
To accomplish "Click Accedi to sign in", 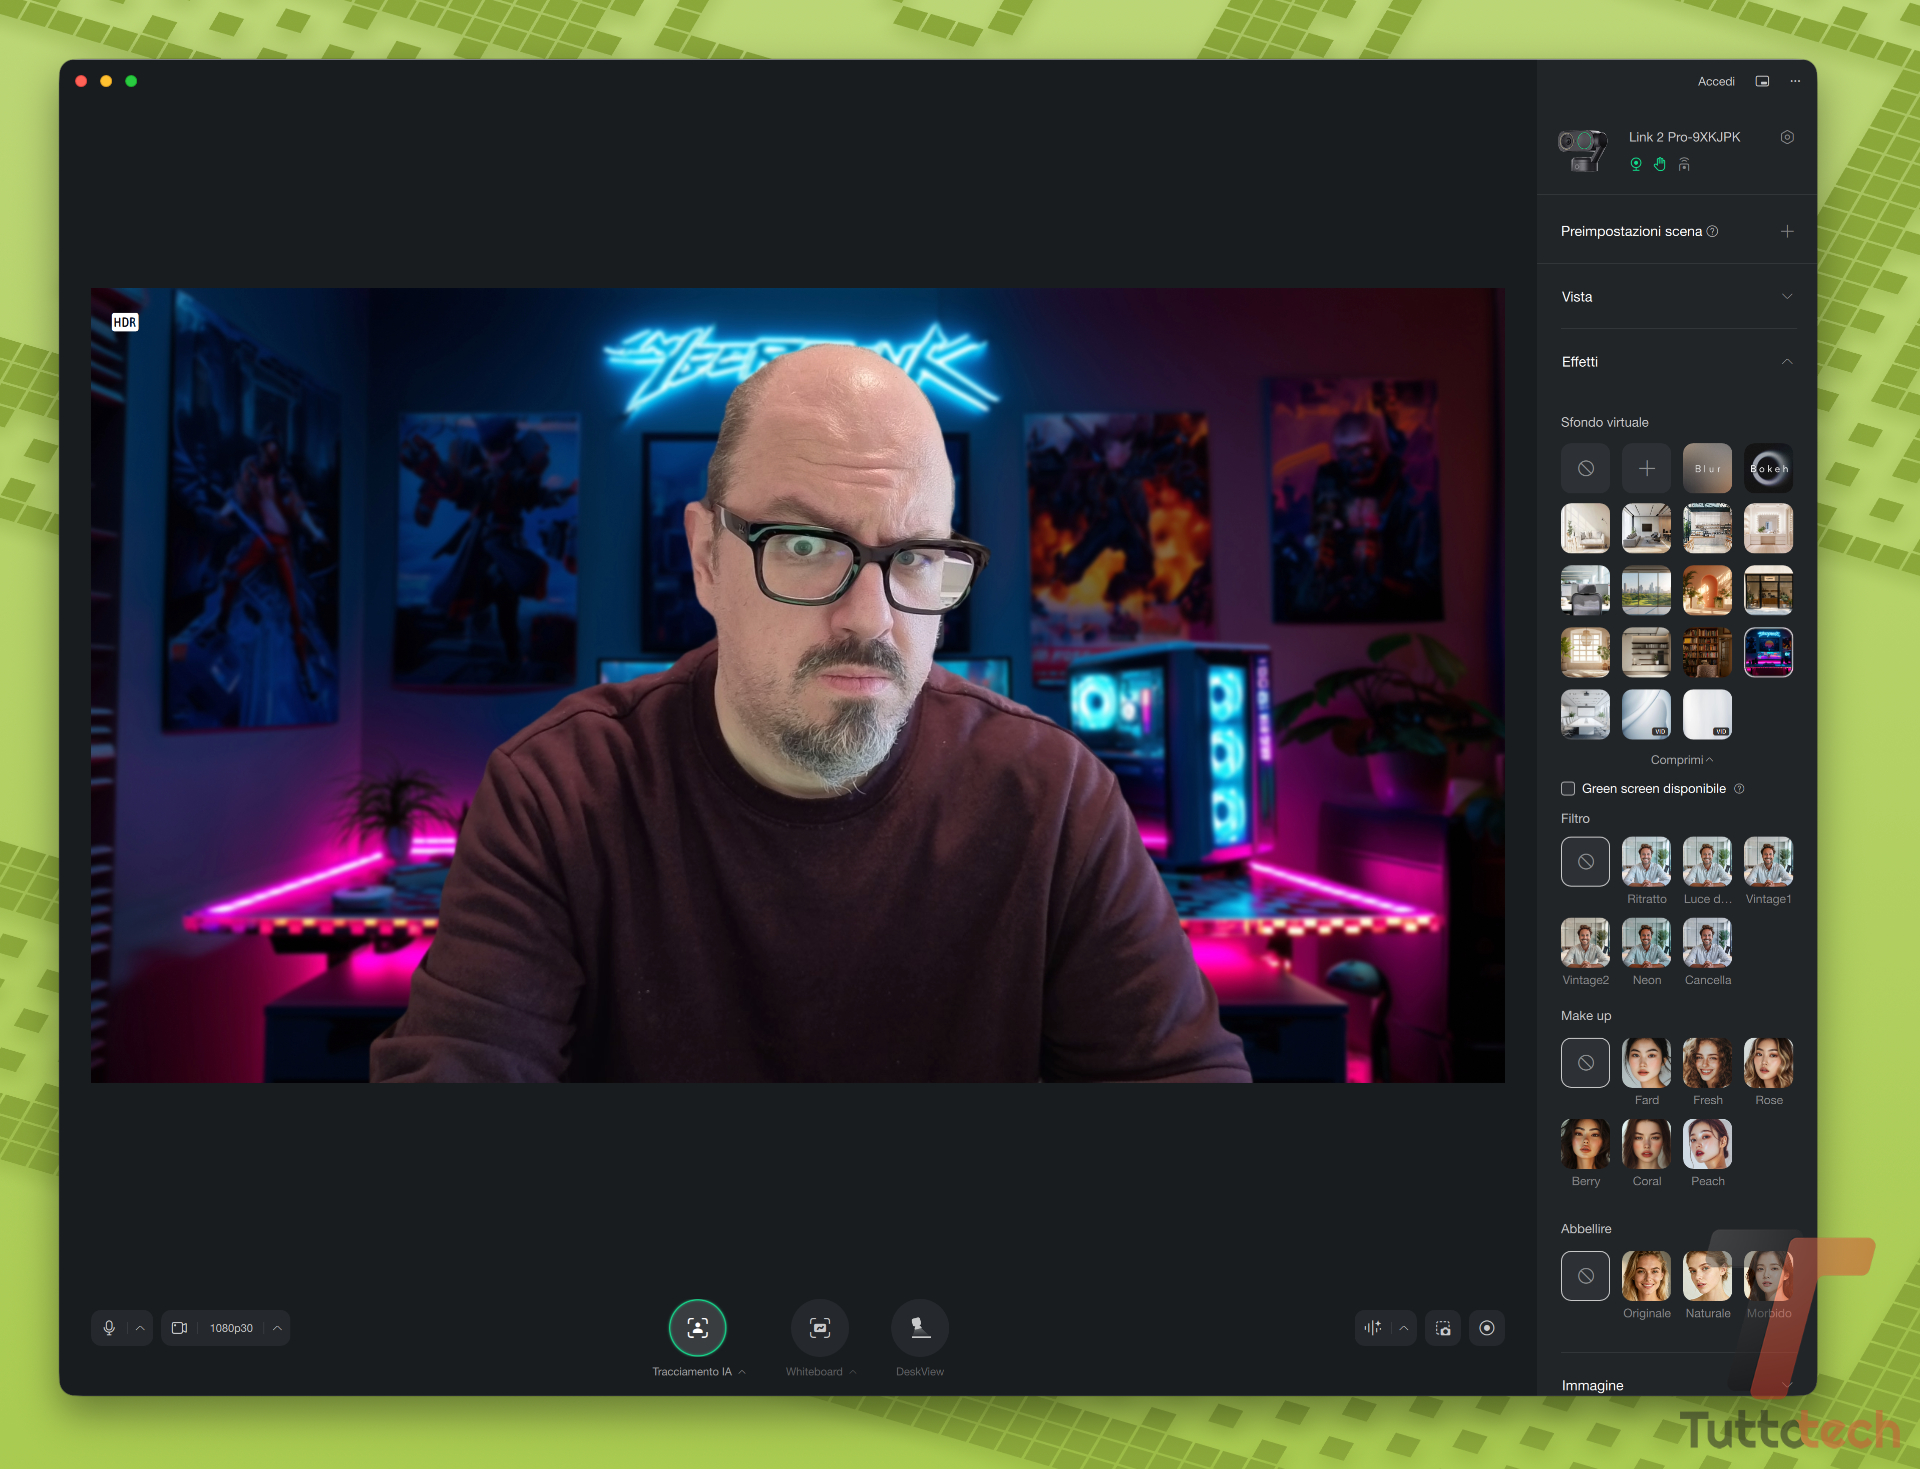I will (x=1715, y=81).
